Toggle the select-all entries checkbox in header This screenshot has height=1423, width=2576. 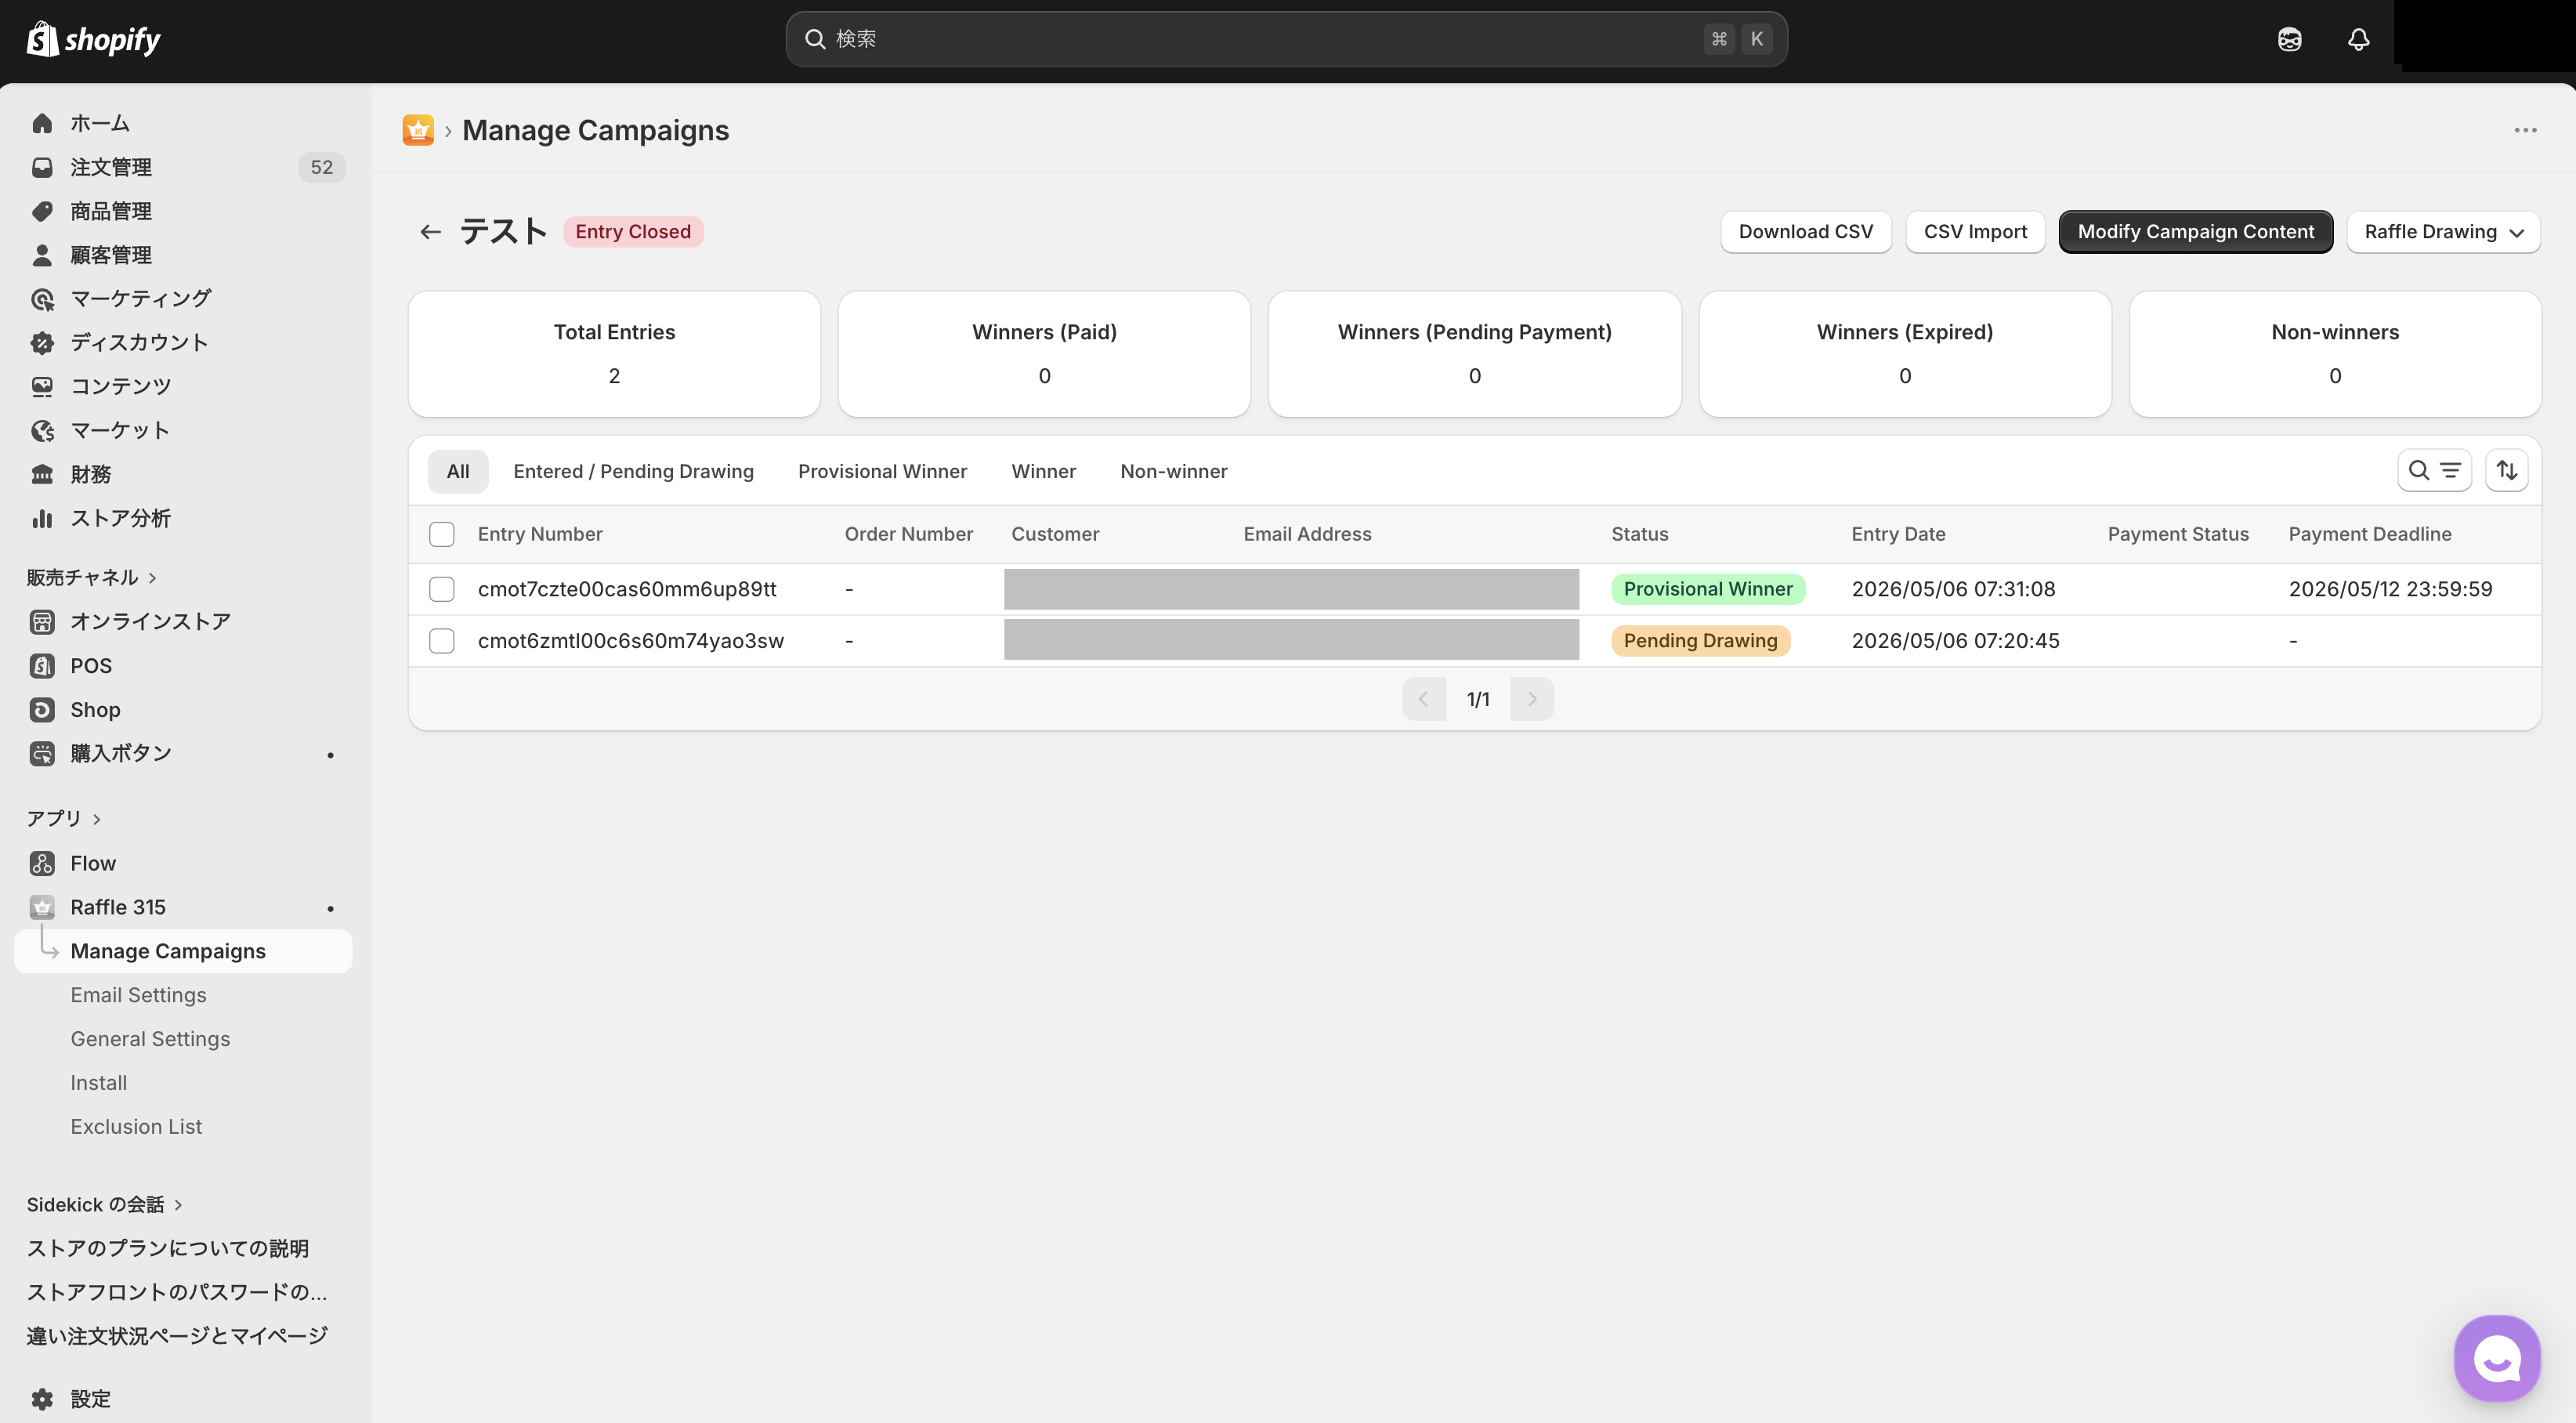coord(441,534)
